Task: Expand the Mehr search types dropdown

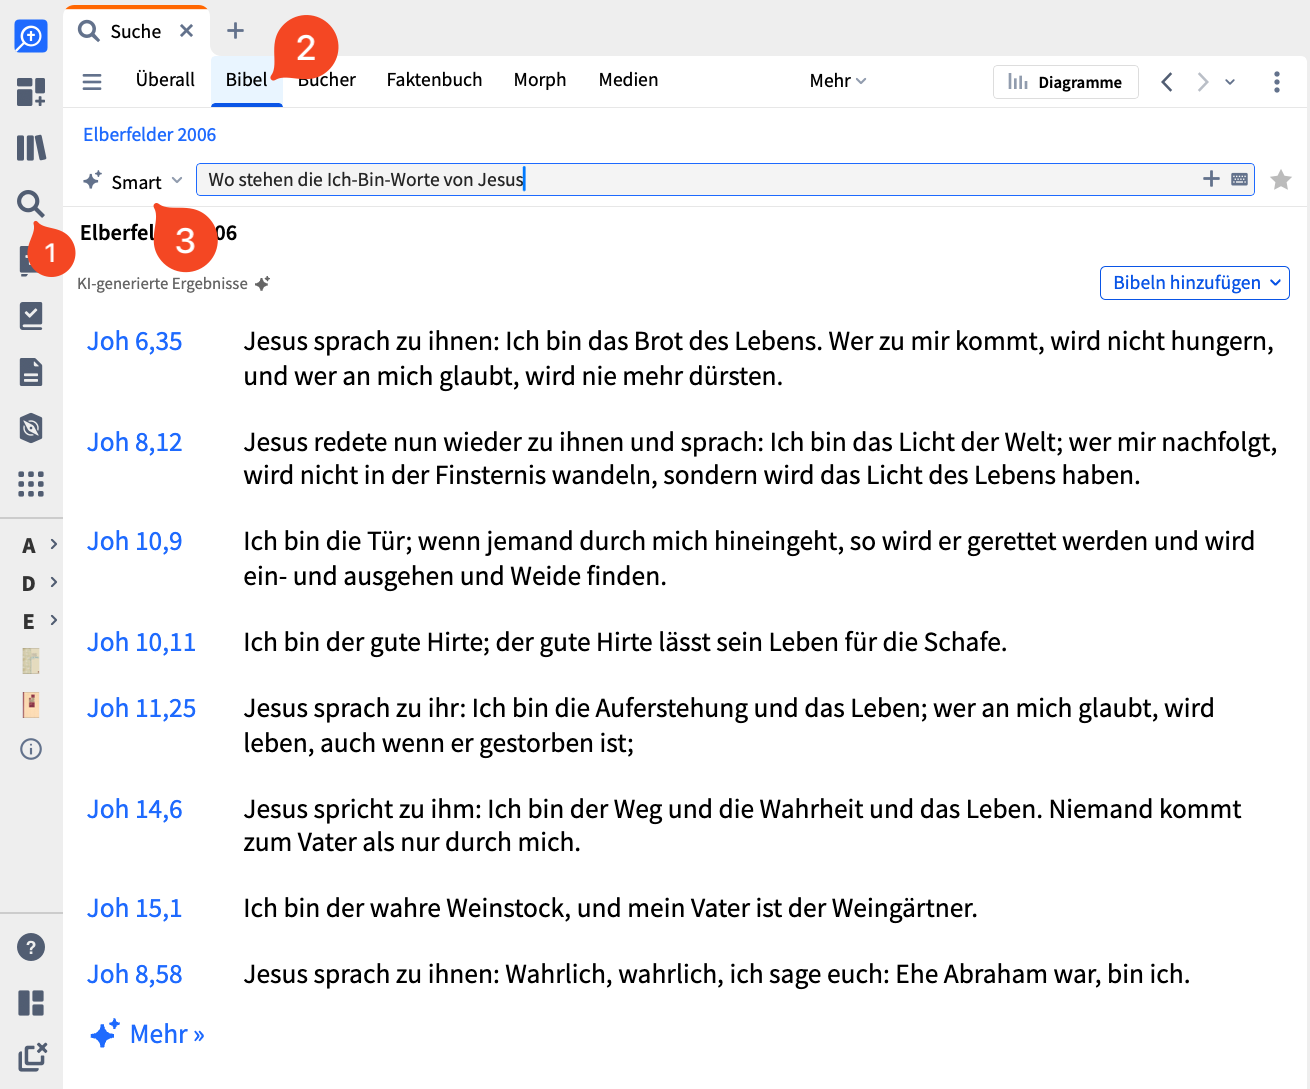Action: pos(838,81)
